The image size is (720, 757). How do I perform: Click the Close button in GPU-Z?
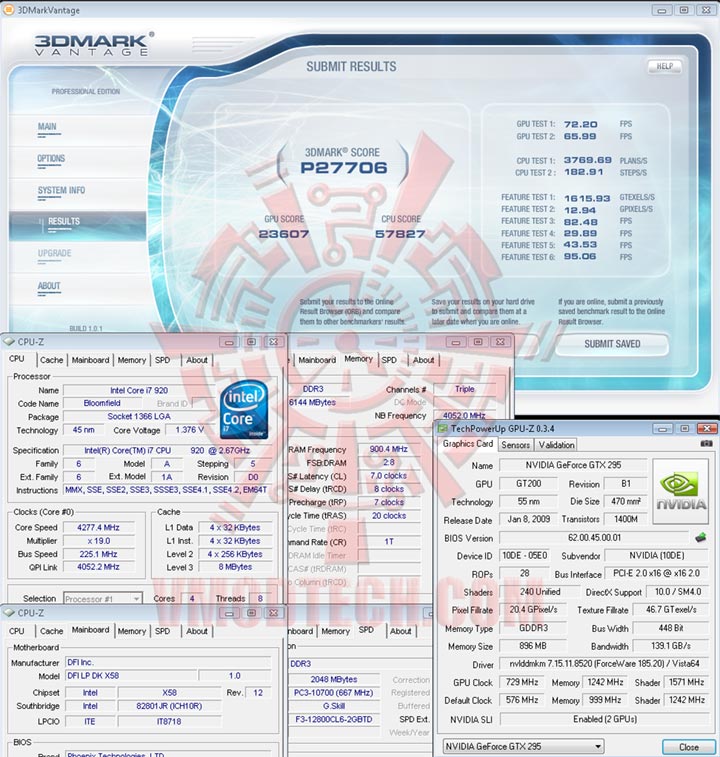click(x=689, y=747)
